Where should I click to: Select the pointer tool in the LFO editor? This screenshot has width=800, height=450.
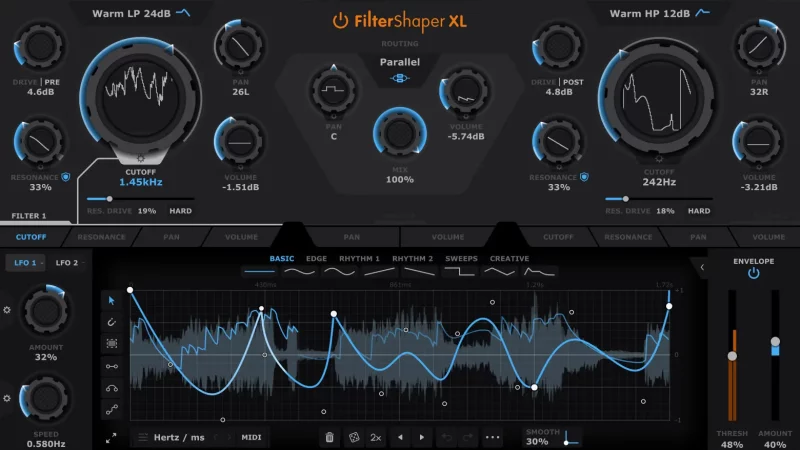[111, 299]
